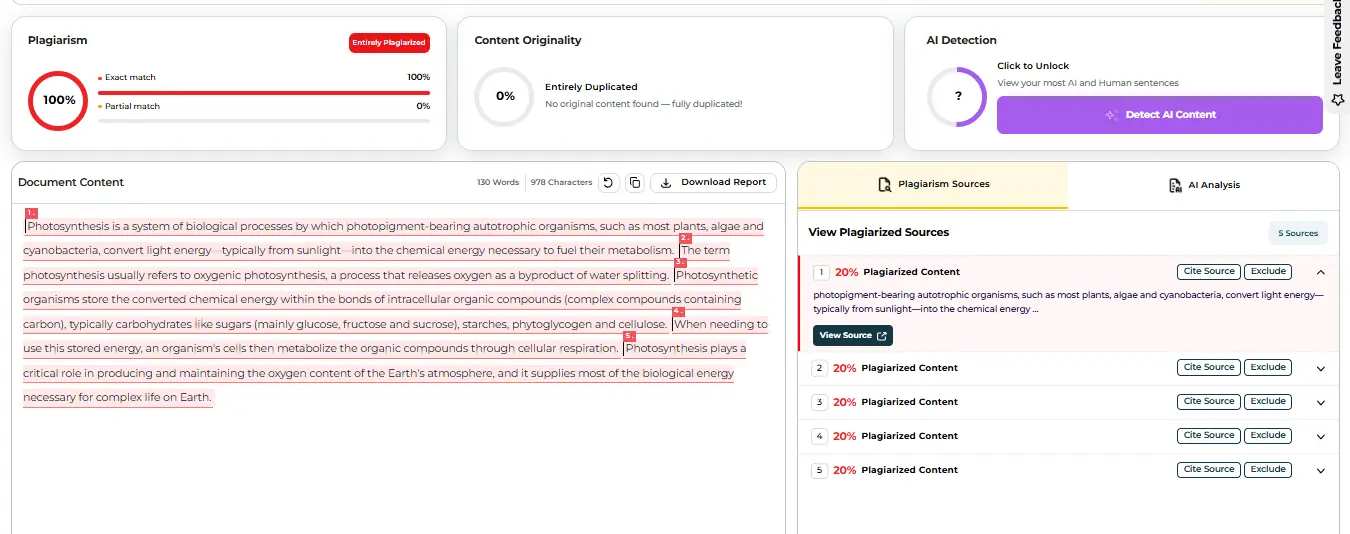Click Exclude for source 2
The height and width of the screenshot is (534, 1350).
point(1268,368)
